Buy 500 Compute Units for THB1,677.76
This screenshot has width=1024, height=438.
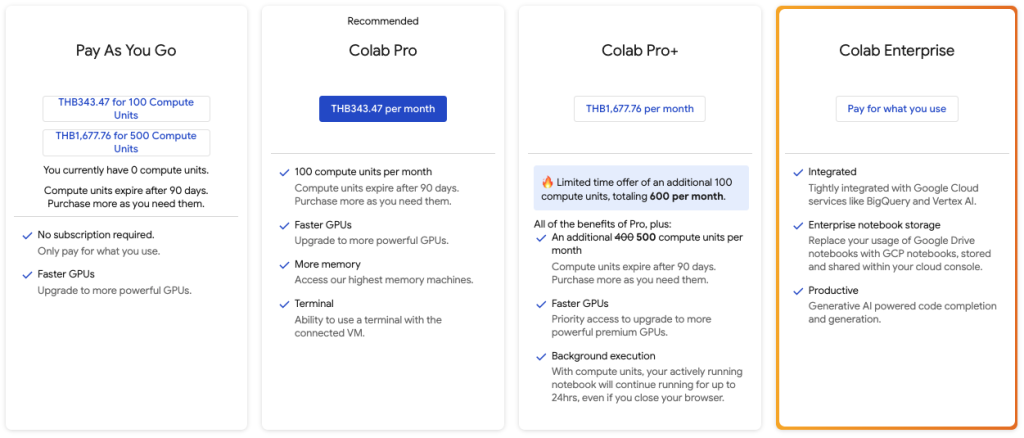(126, 142)
